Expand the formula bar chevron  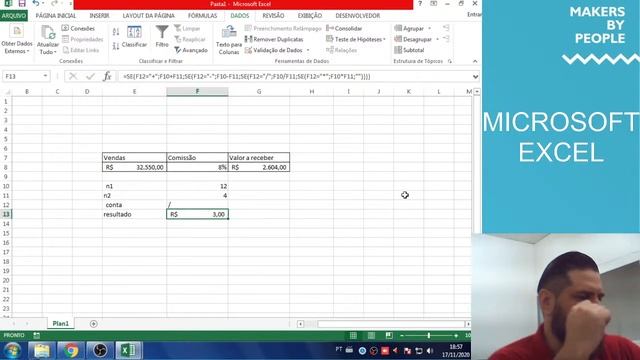[x=475, y=76]
